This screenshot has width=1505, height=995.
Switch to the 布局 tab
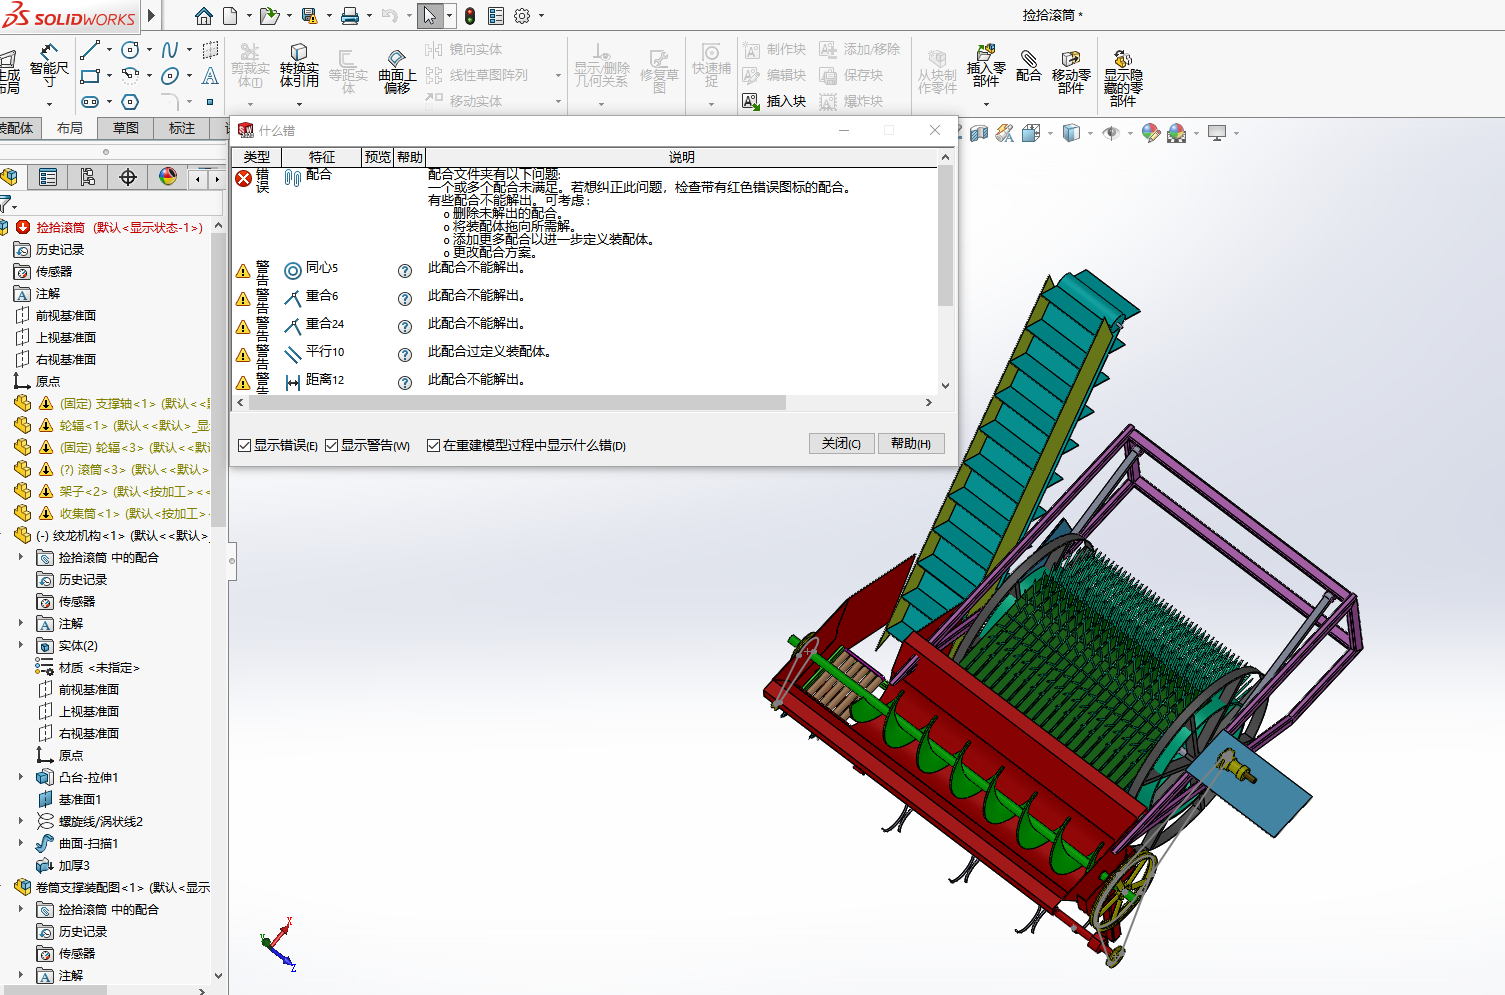70,128
